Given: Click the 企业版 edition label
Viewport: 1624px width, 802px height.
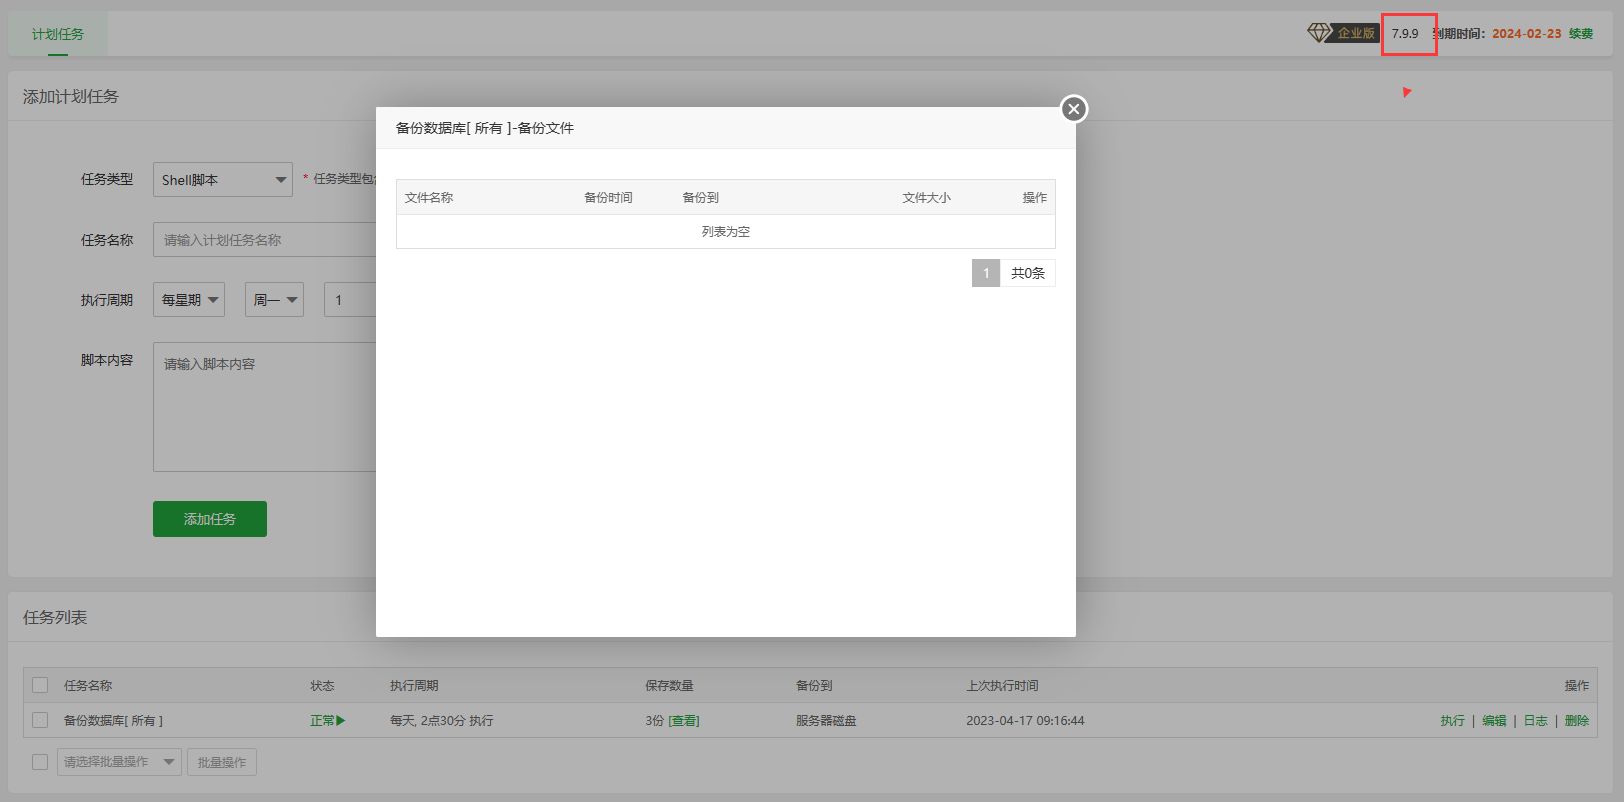Looking at the screenshot, I should 1356,34.
